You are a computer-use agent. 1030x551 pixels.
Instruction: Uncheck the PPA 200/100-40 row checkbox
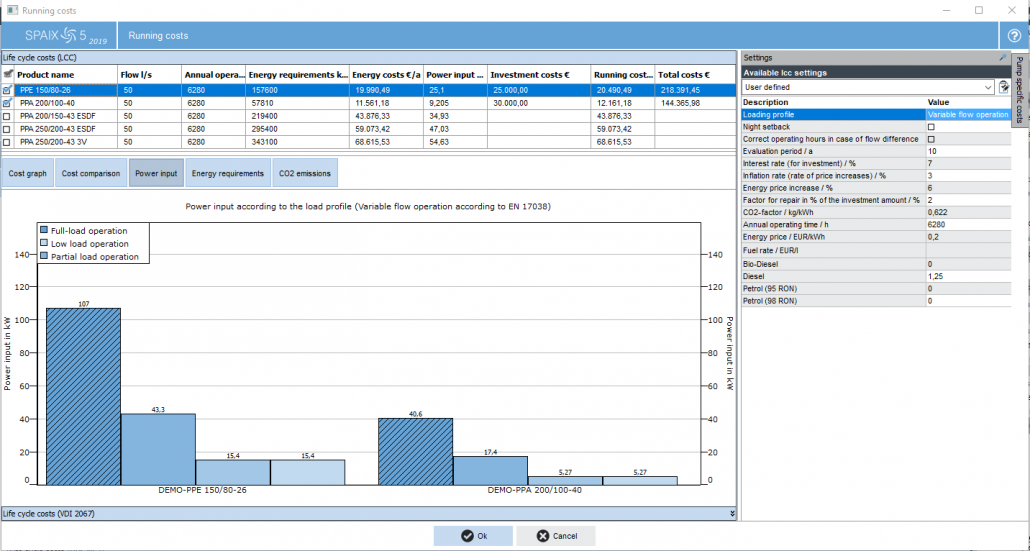7,103
